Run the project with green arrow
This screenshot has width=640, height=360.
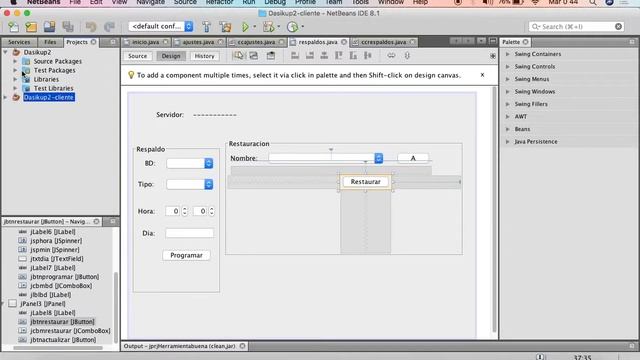pyautogui.click(x=245, y=27)
